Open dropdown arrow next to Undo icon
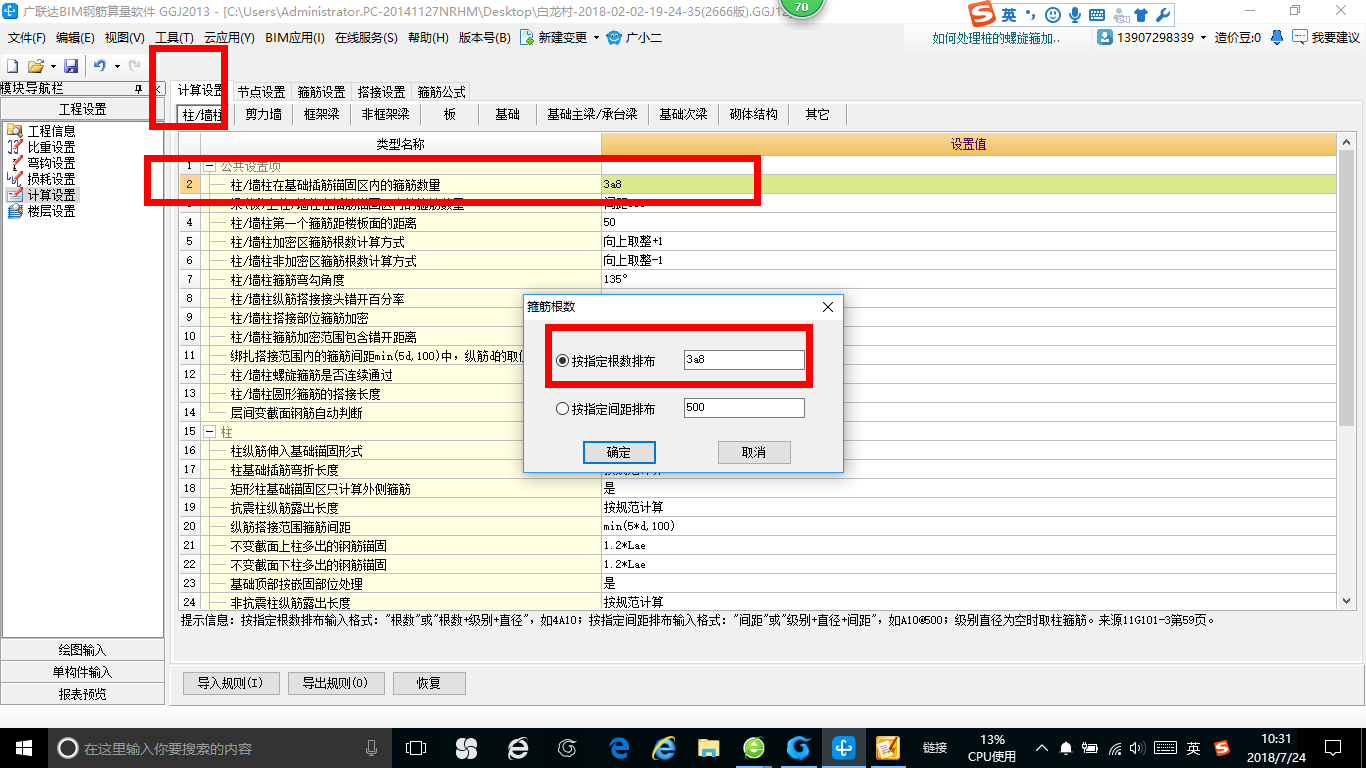 (117, 66)
